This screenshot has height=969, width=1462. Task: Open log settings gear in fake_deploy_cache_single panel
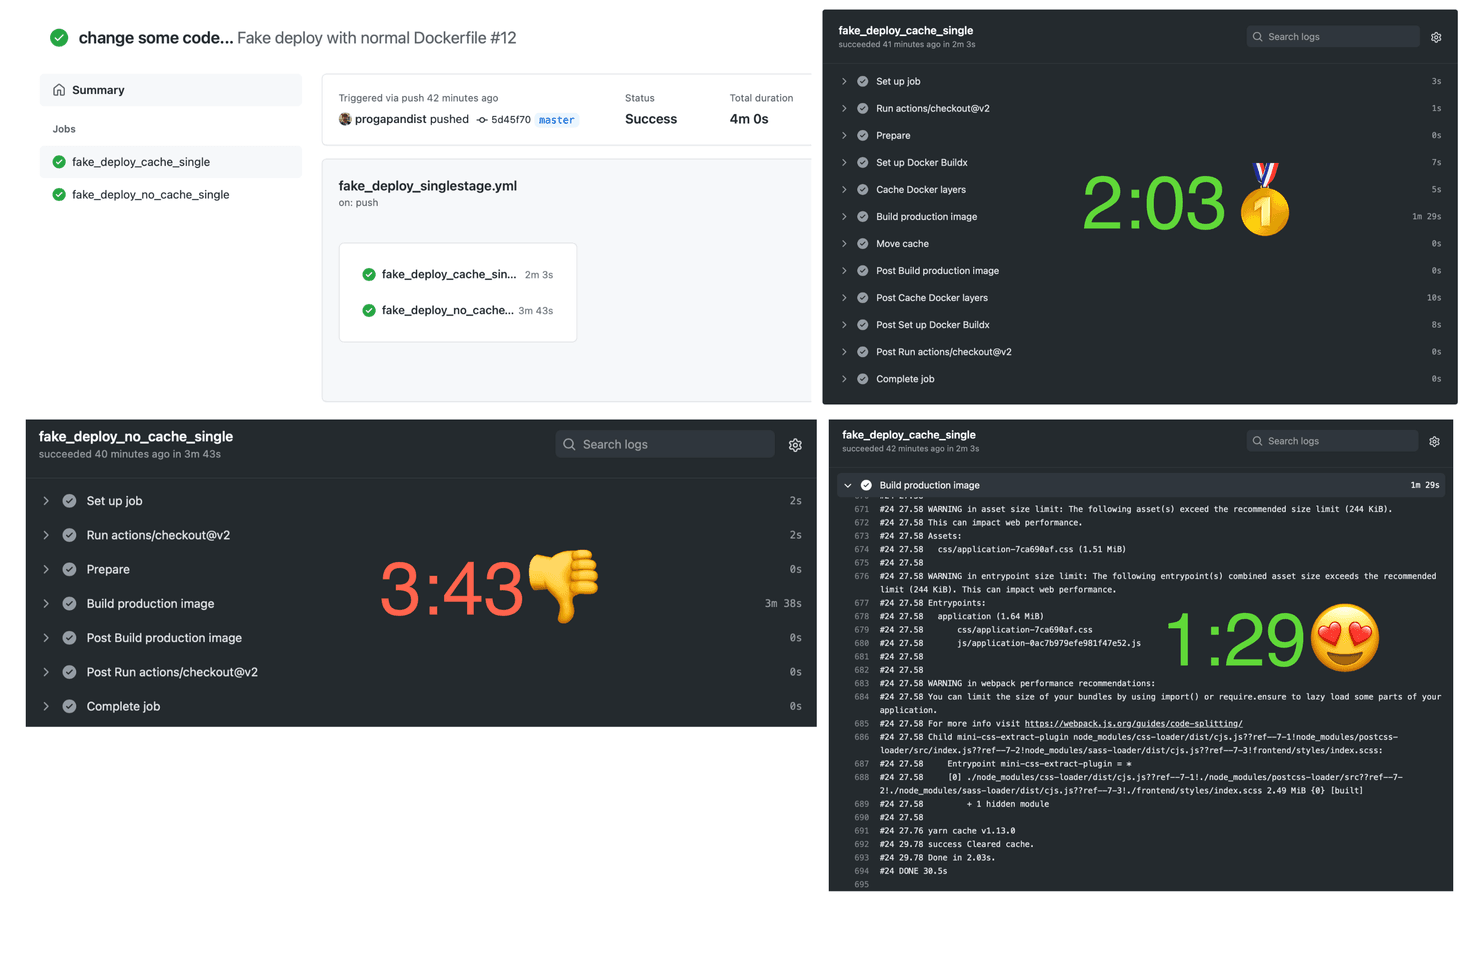click(1436, 36)
